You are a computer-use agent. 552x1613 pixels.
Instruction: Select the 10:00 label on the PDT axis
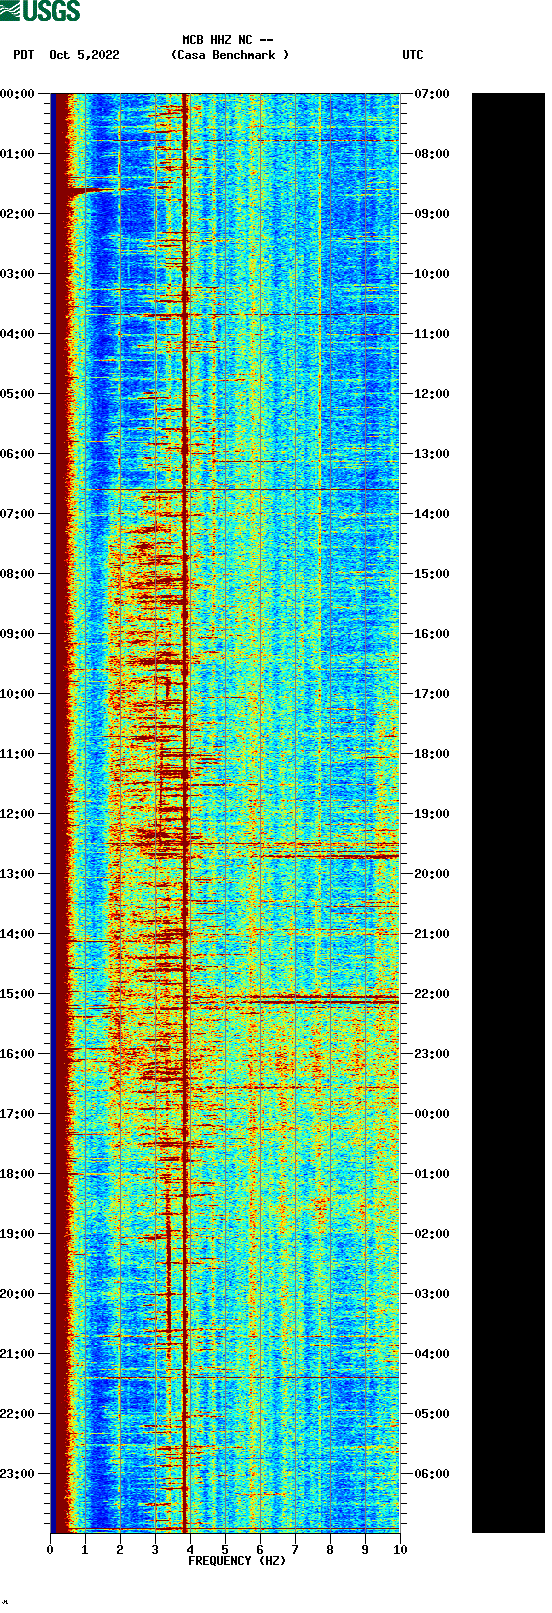[17, 694]
